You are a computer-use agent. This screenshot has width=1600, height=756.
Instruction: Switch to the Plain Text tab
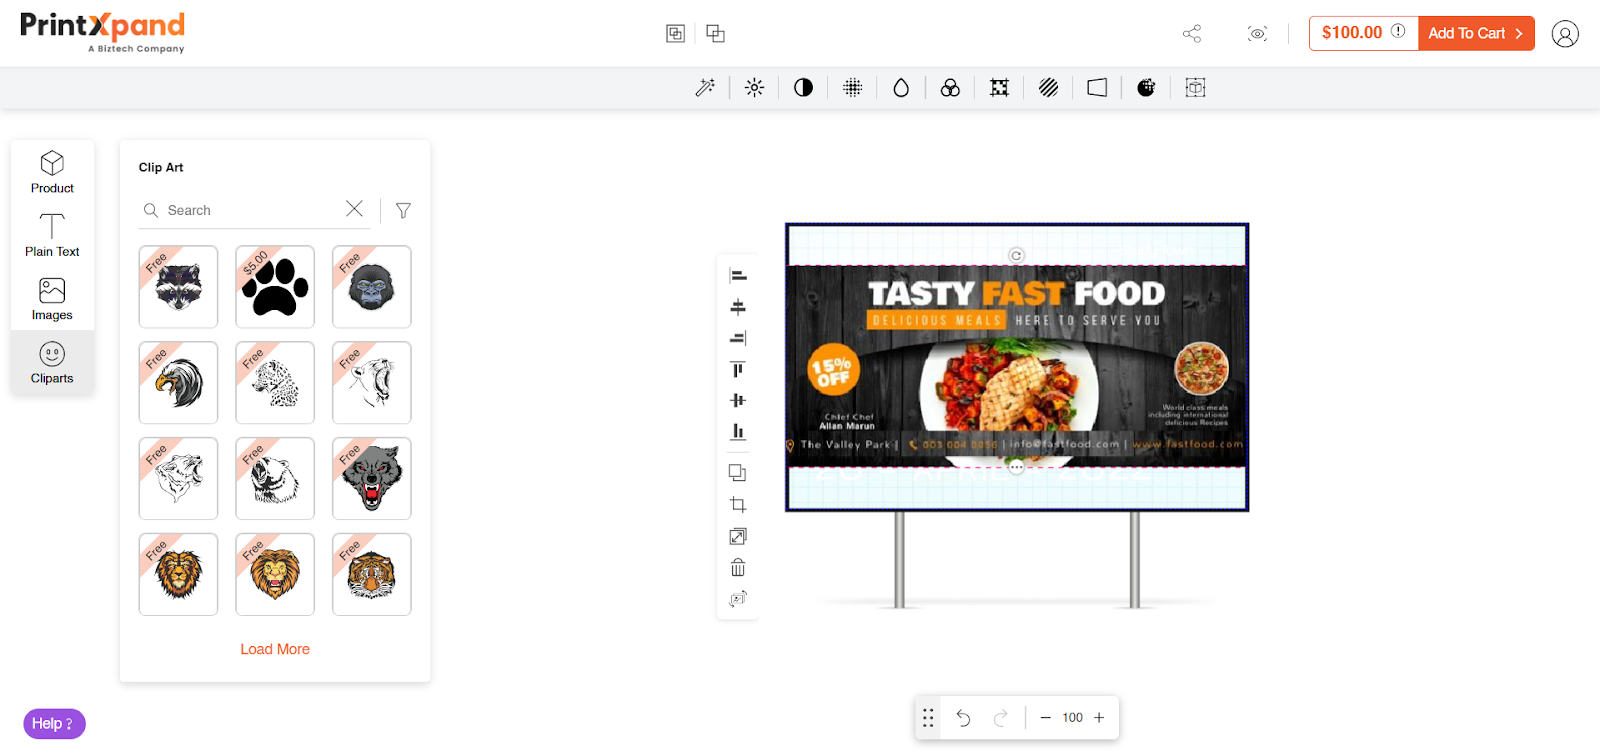pos(52,236)
